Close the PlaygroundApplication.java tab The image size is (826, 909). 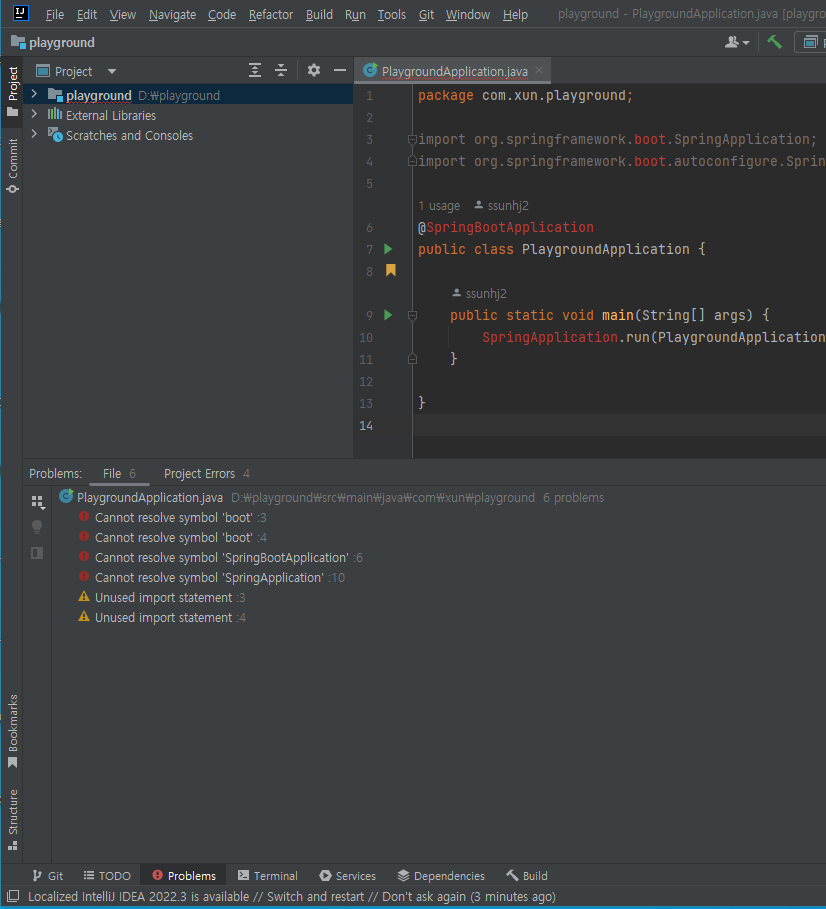point(539,70)
